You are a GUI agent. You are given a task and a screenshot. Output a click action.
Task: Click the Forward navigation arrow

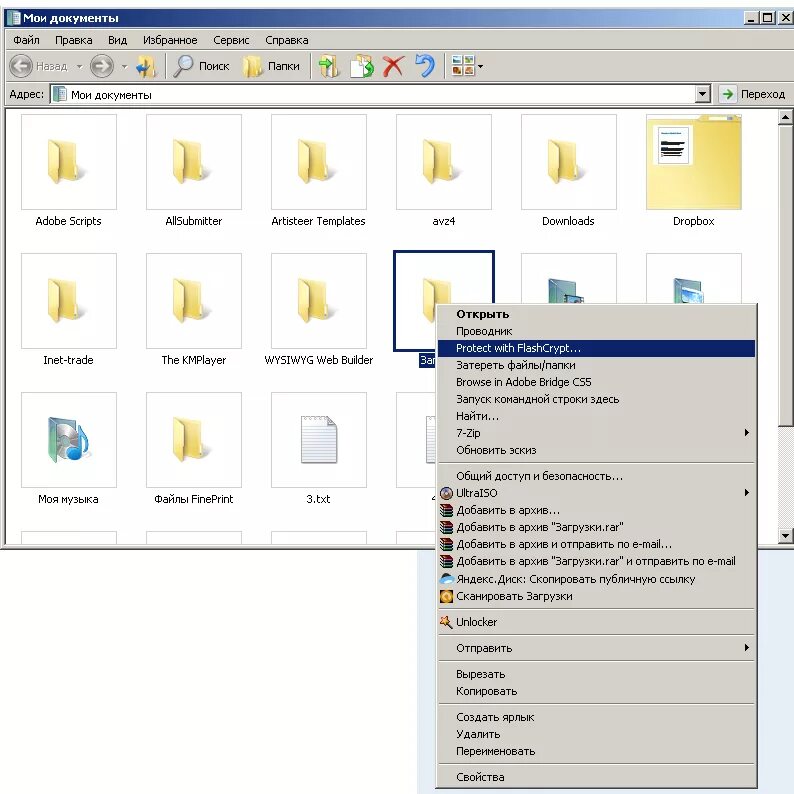tap(102, 66)
